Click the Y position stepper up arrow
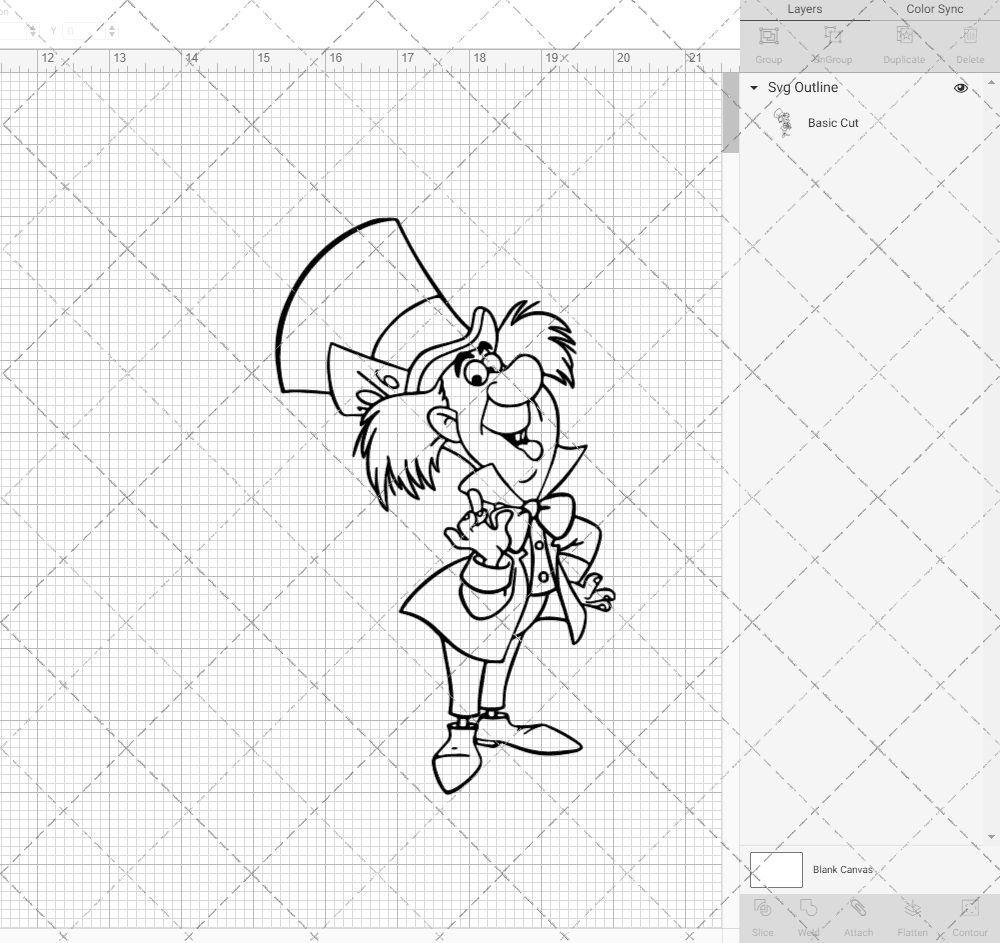 [112, 28]
